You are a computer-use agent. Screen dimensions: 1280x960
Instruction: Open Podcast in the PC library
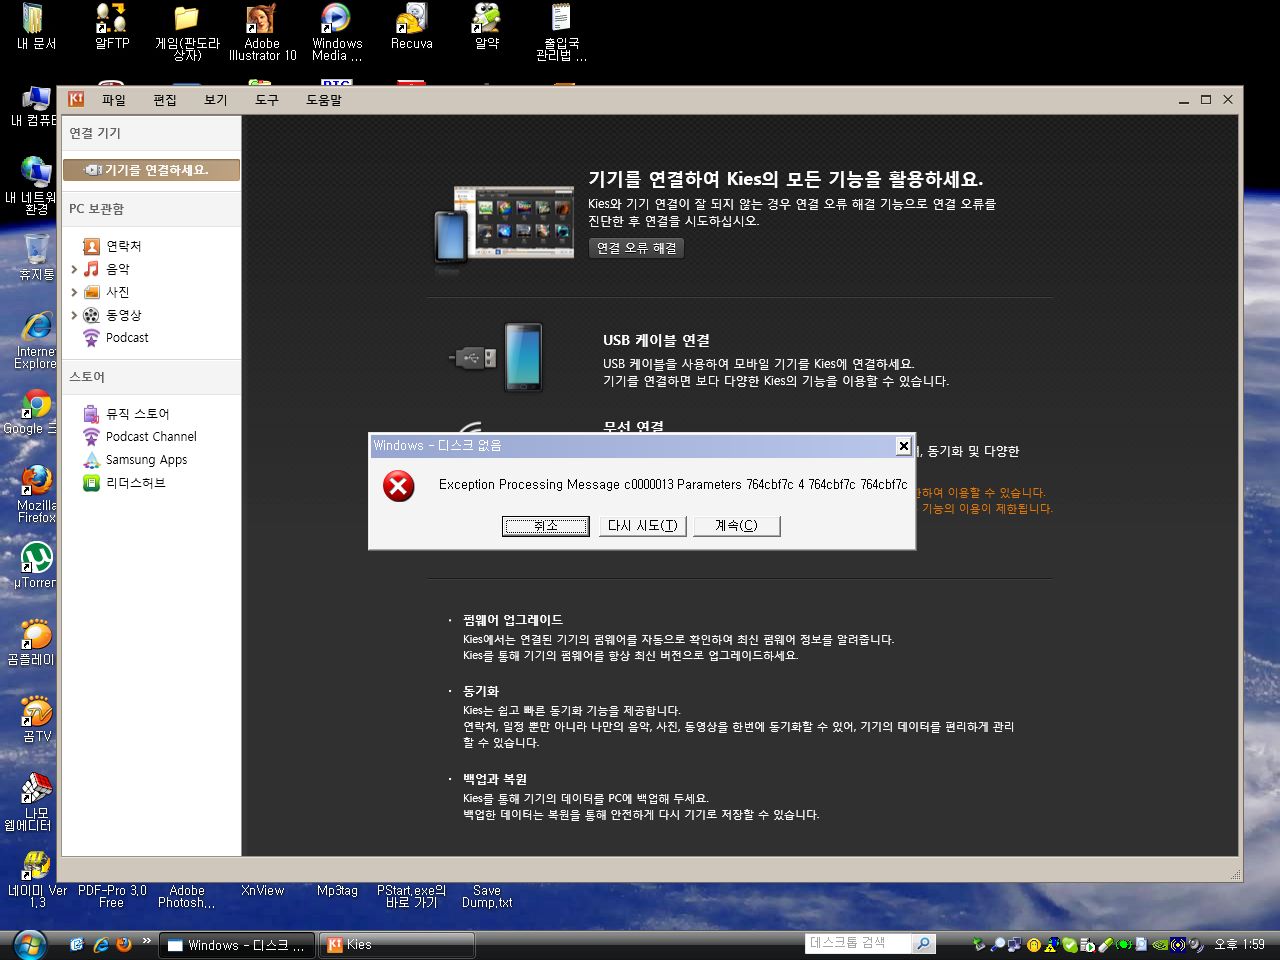pyautogui.click(x=127, y=338)
